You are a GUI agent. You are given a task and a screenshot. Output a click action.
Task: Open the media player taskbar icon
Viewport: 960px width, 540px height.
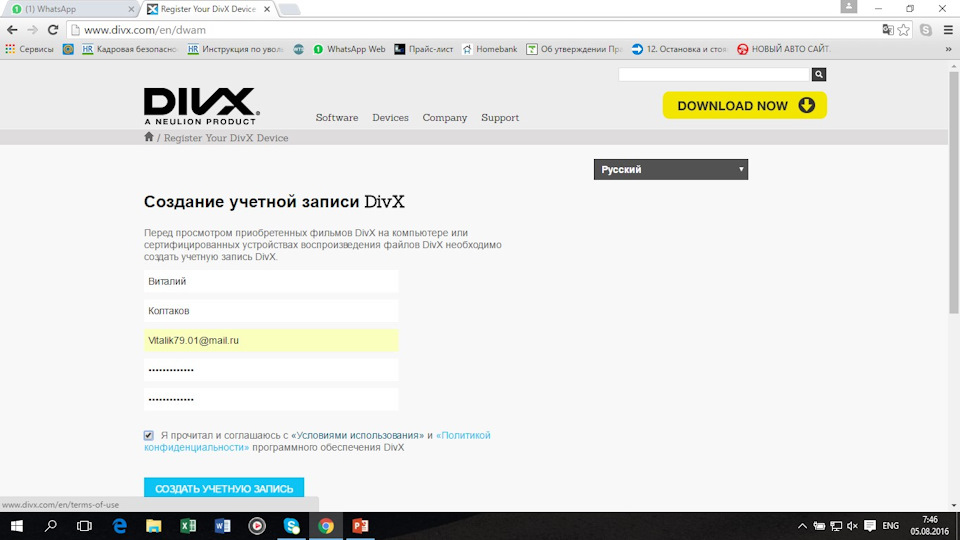257,526
